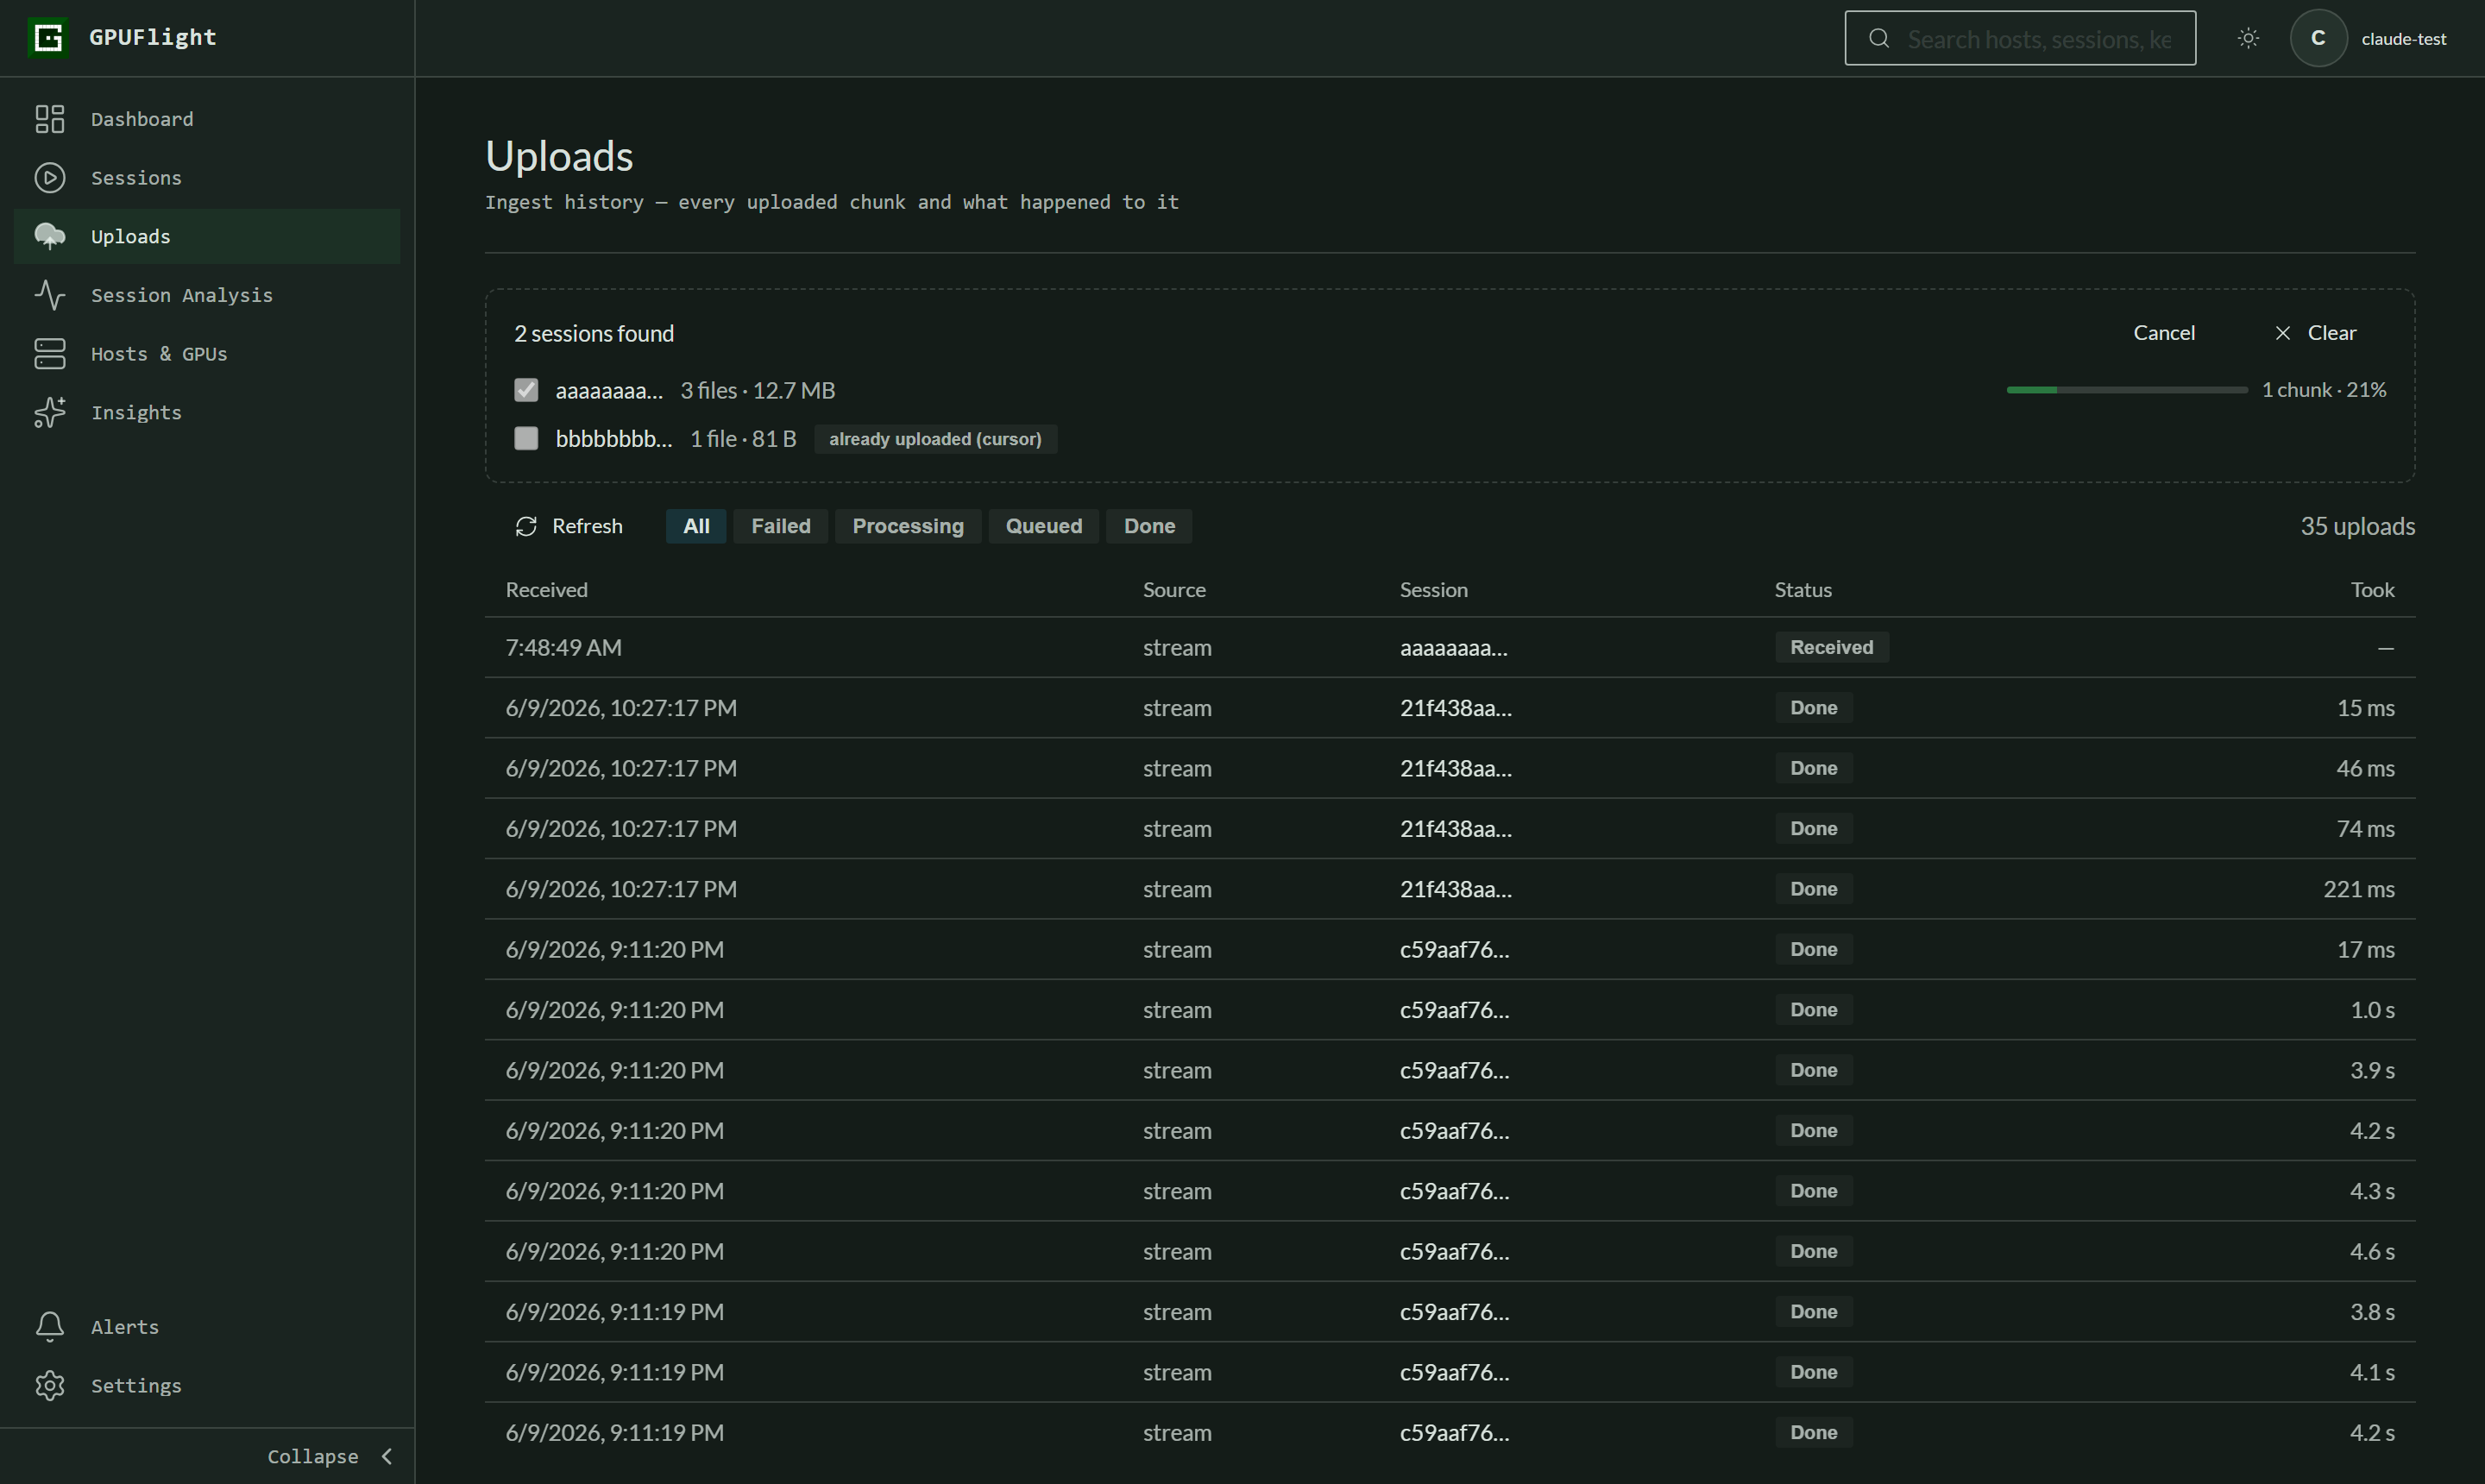This screenshot has width=2485, height=1484.
Task: Click the 2 sessions found heading
Action: pos(594,333)
